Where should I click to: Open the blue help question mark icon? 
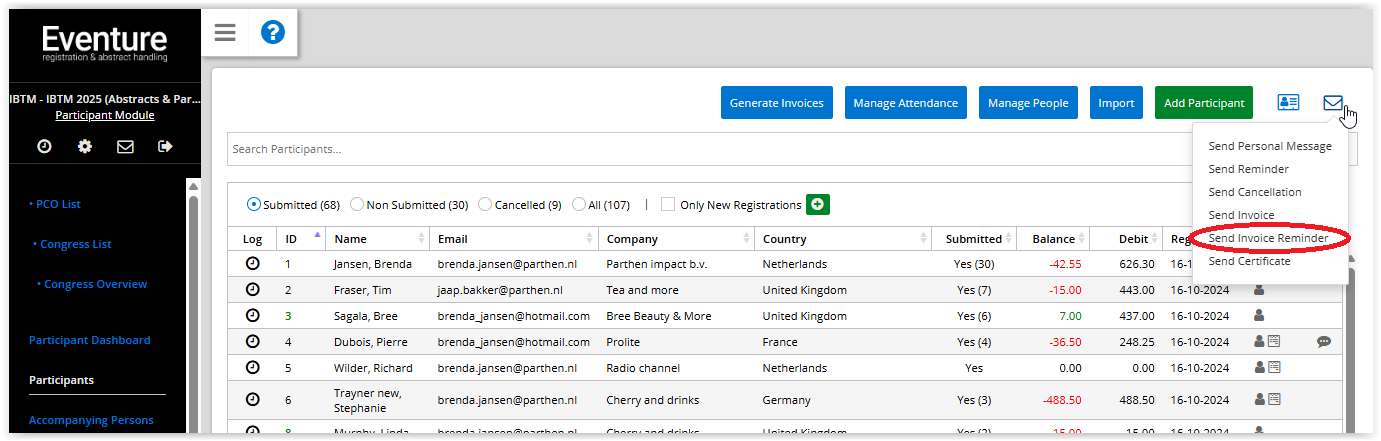coord(273,33)
